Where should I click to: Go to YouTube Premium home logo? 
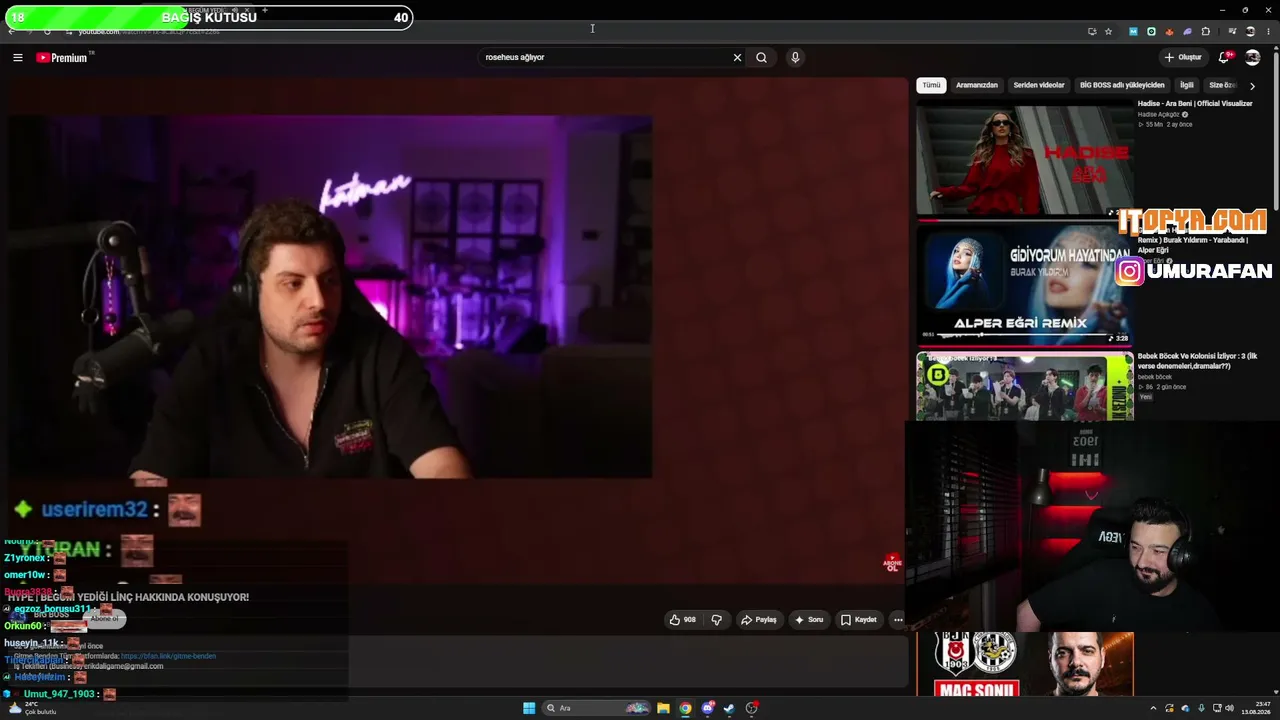62,58
